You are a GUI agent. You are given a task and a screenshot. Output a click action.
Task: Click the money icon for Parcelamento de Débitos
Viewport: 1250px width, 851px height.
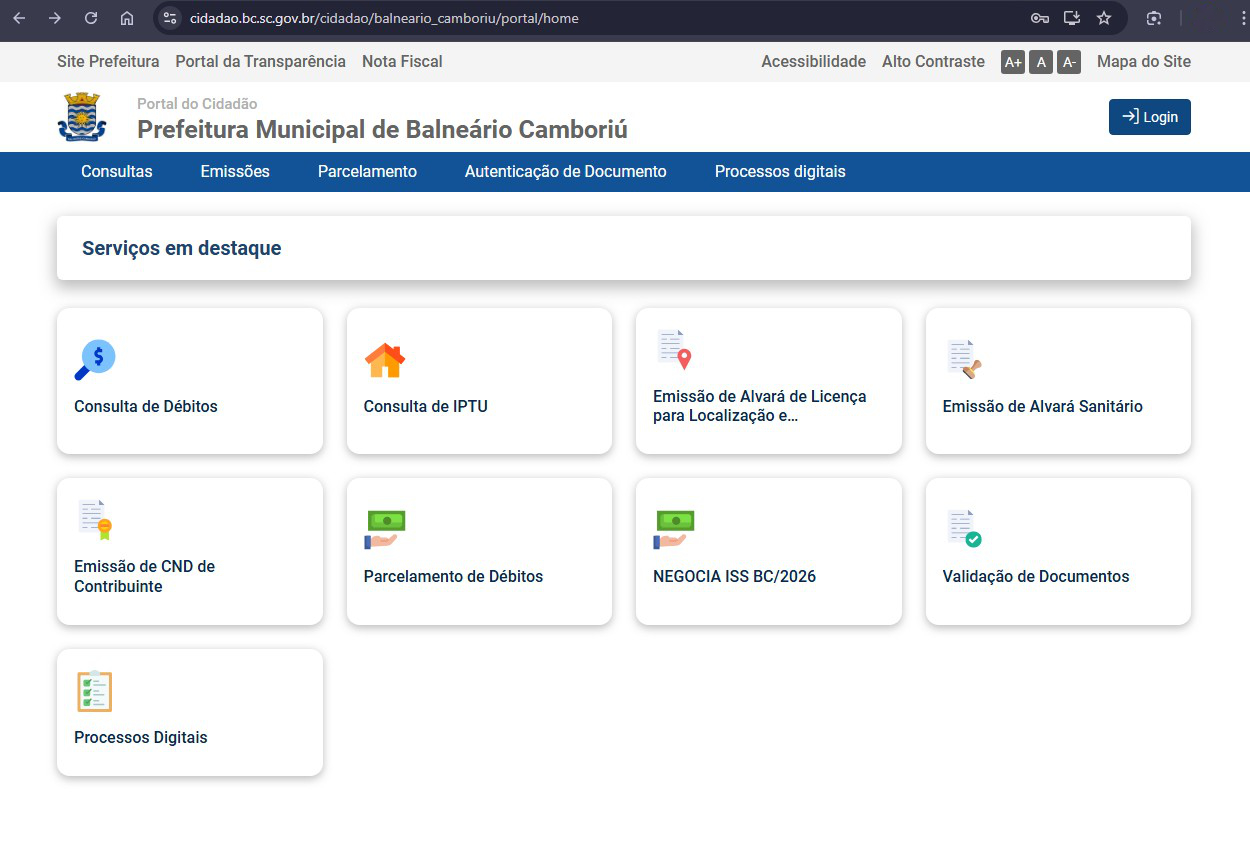pyautogui.click(x=385, y=530)
